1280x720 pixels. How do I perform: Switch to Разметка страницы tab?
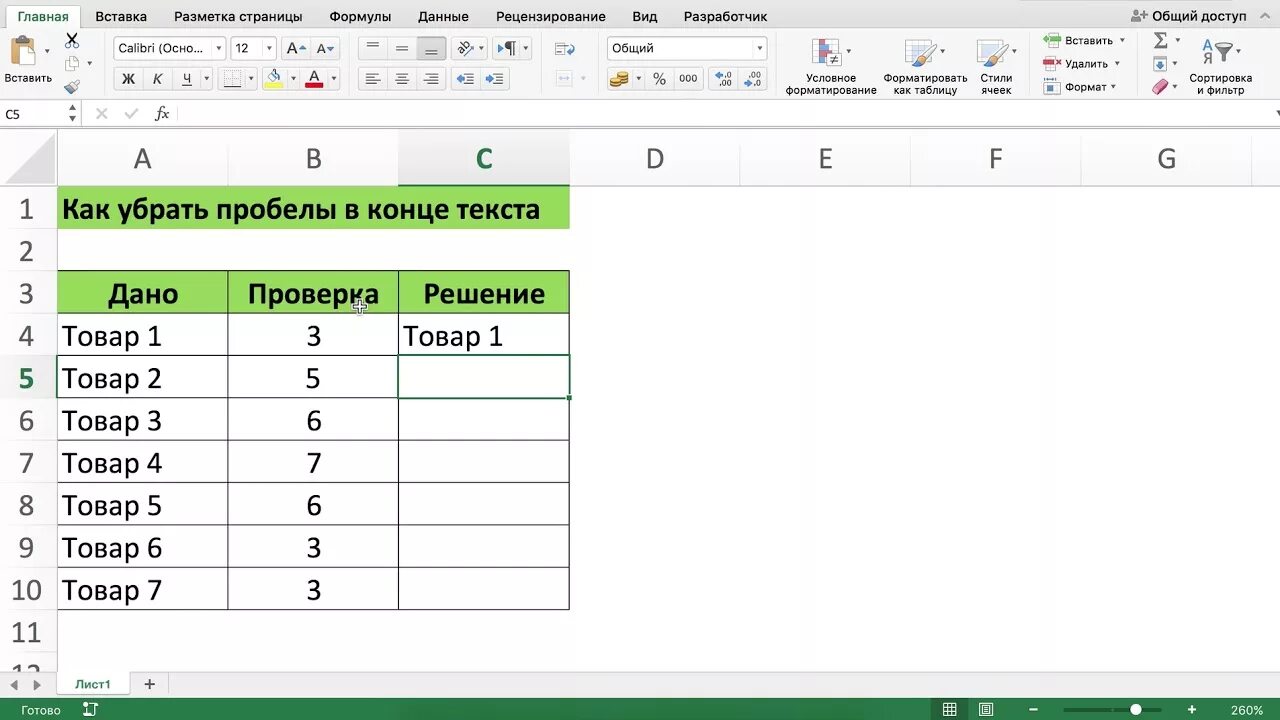(238, 16)
